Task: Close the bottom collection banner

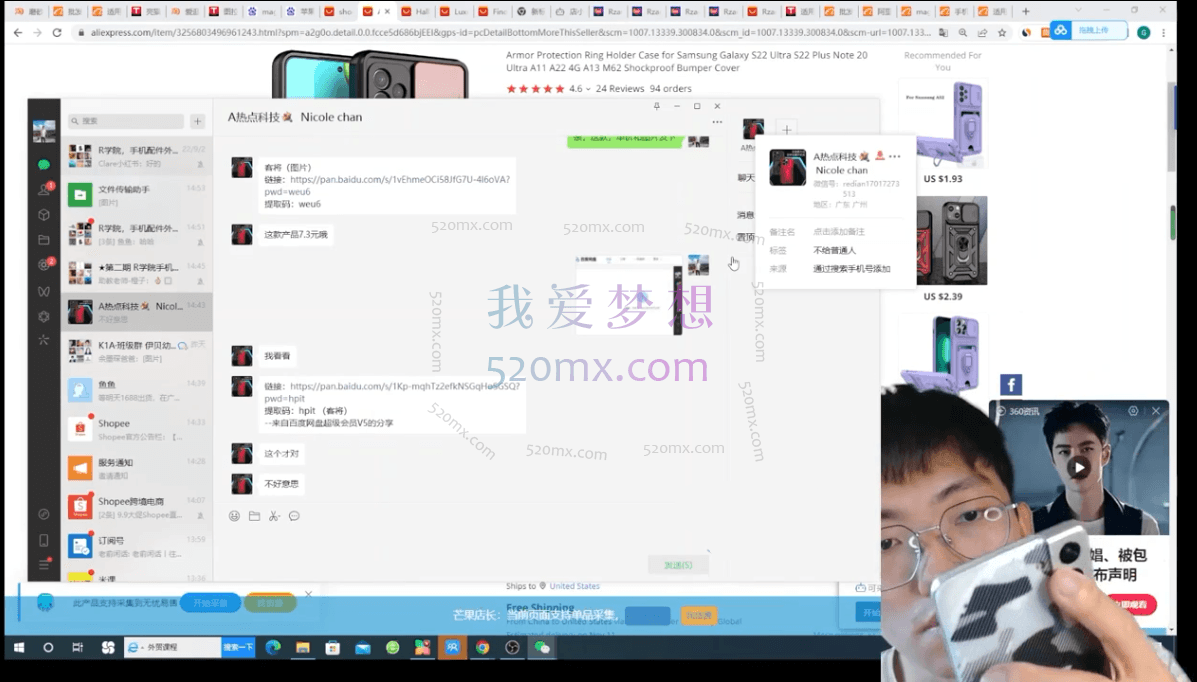Action: click(x=308, y=594)
